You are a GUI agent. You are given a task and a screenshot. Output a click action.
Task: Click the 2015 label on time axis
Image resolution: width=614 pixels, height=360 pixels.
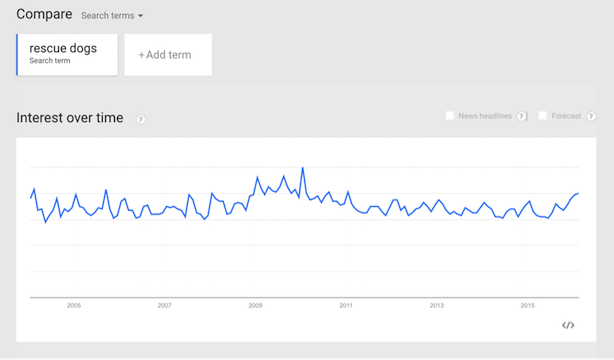(x=527, y=306)
